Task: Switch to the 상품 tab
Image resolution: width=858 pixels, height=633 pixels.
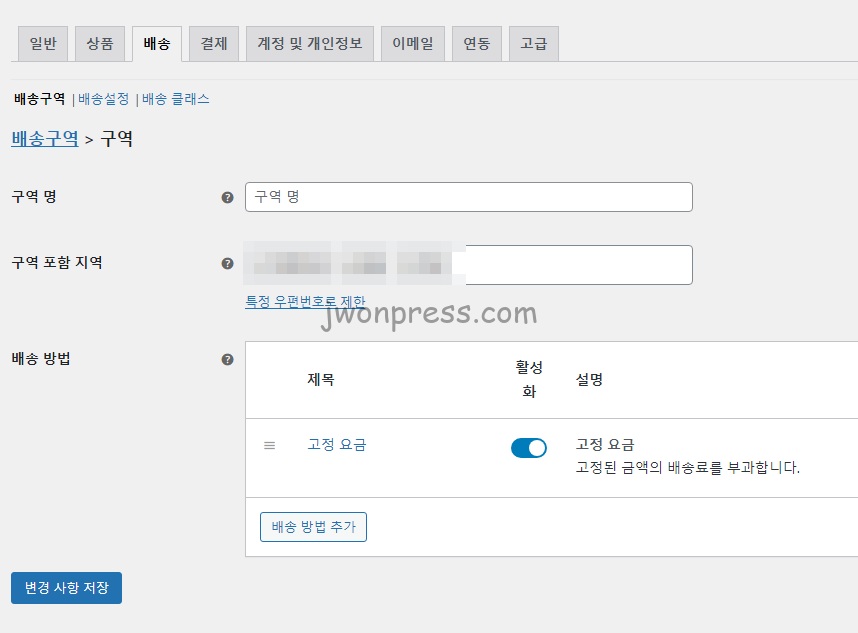Action: (x=100, y=44)
